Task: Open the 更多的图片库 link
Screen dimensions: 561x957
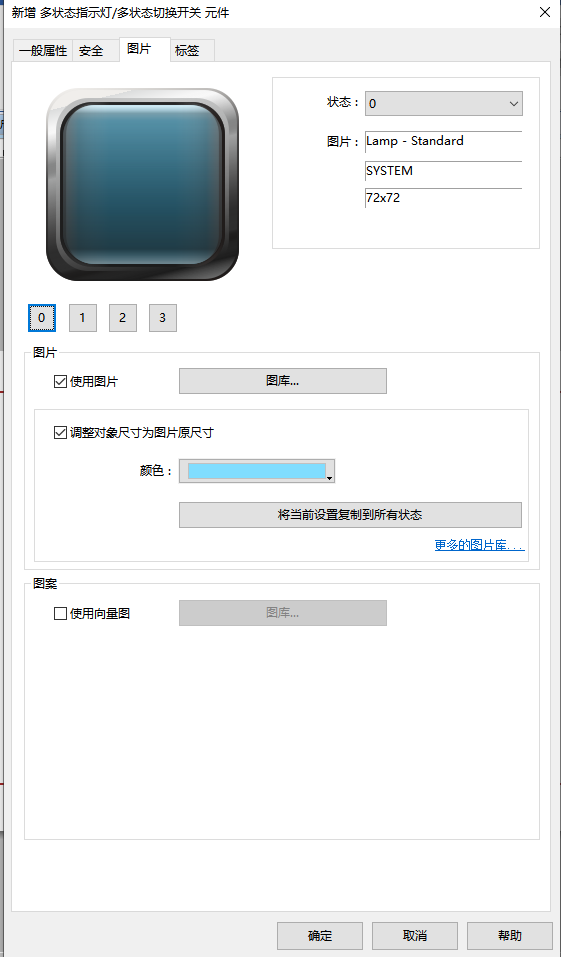Action: (479, 545)
